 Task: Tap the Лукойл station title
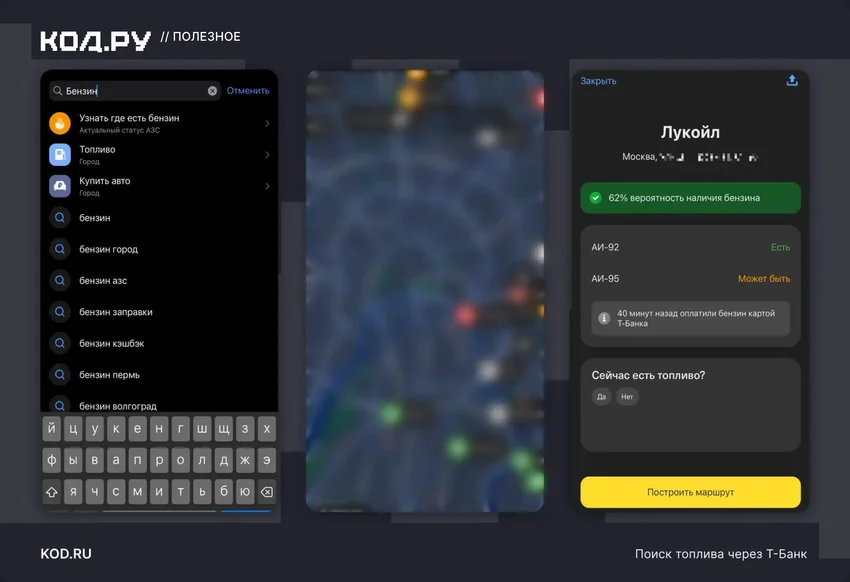690,132
